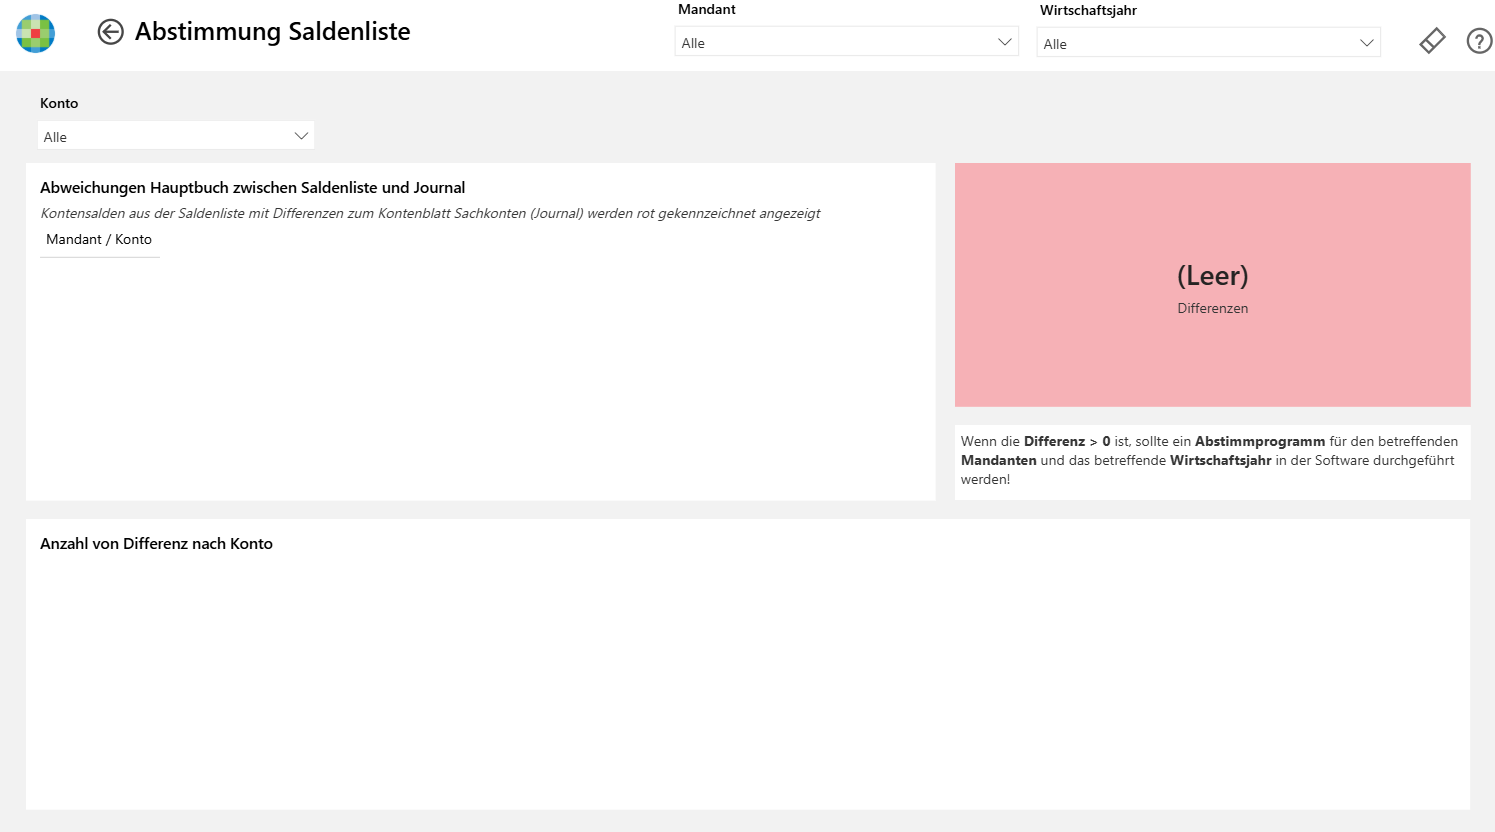
Task: Click the Mandant / Konto column header
Action: (99, 240)
